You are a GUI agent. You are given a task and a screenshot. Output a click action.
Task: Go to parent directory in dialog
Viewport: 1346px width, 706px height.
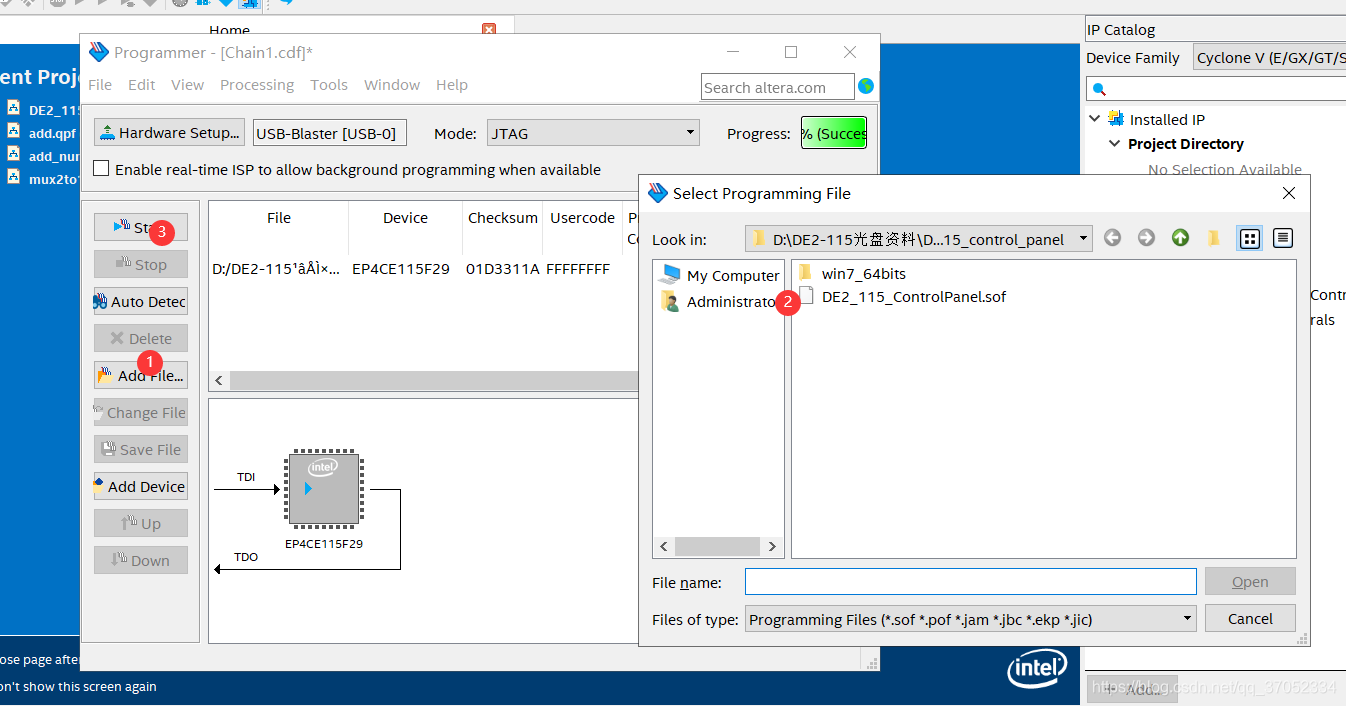pos(1180,238)
